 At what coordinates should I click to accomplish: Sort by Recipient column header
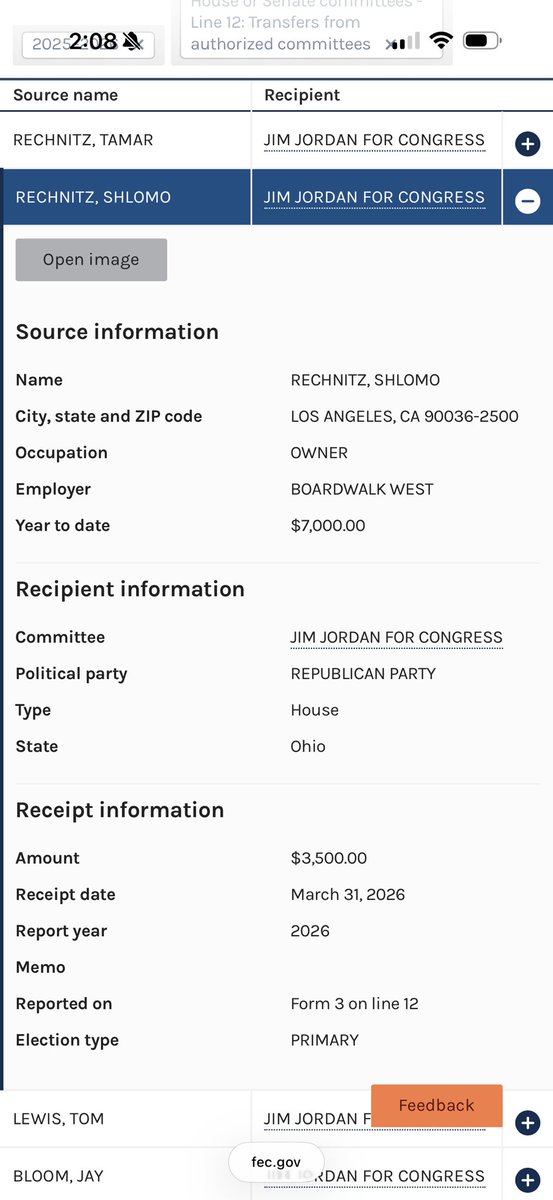click(x=302, y=95)
